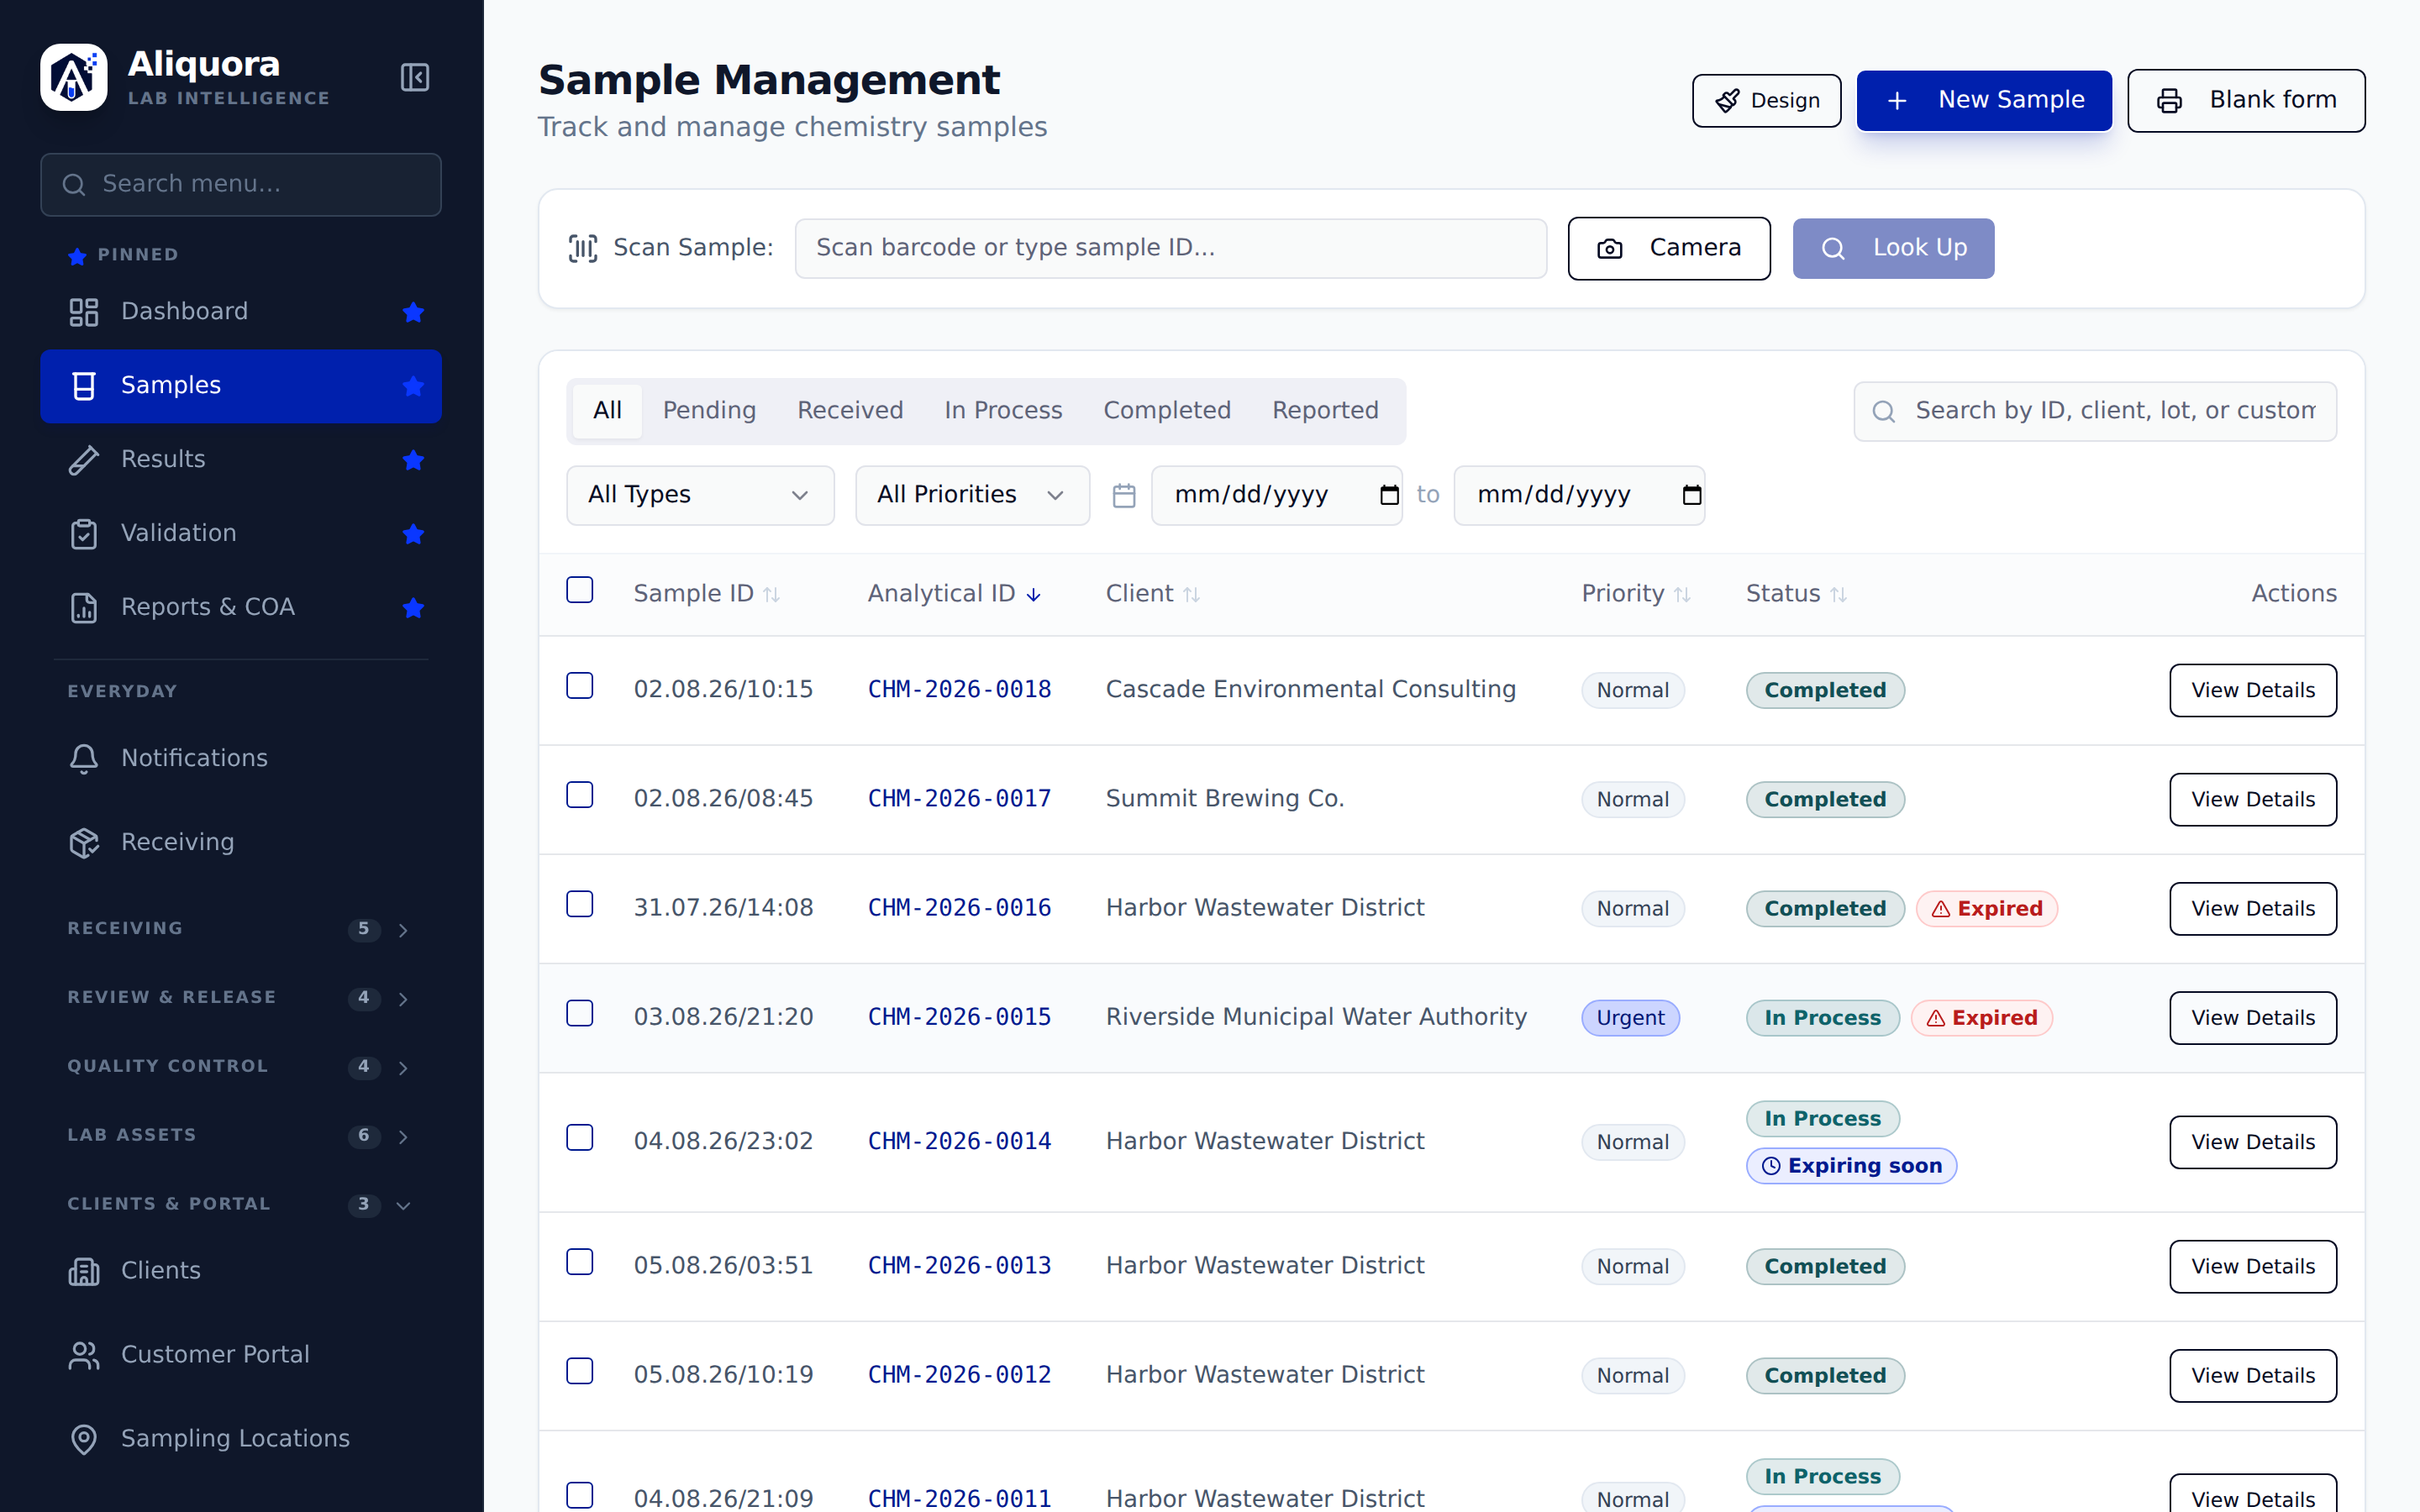
Task: Expand the Receiving section group
Action: click(x=240, y=929)
